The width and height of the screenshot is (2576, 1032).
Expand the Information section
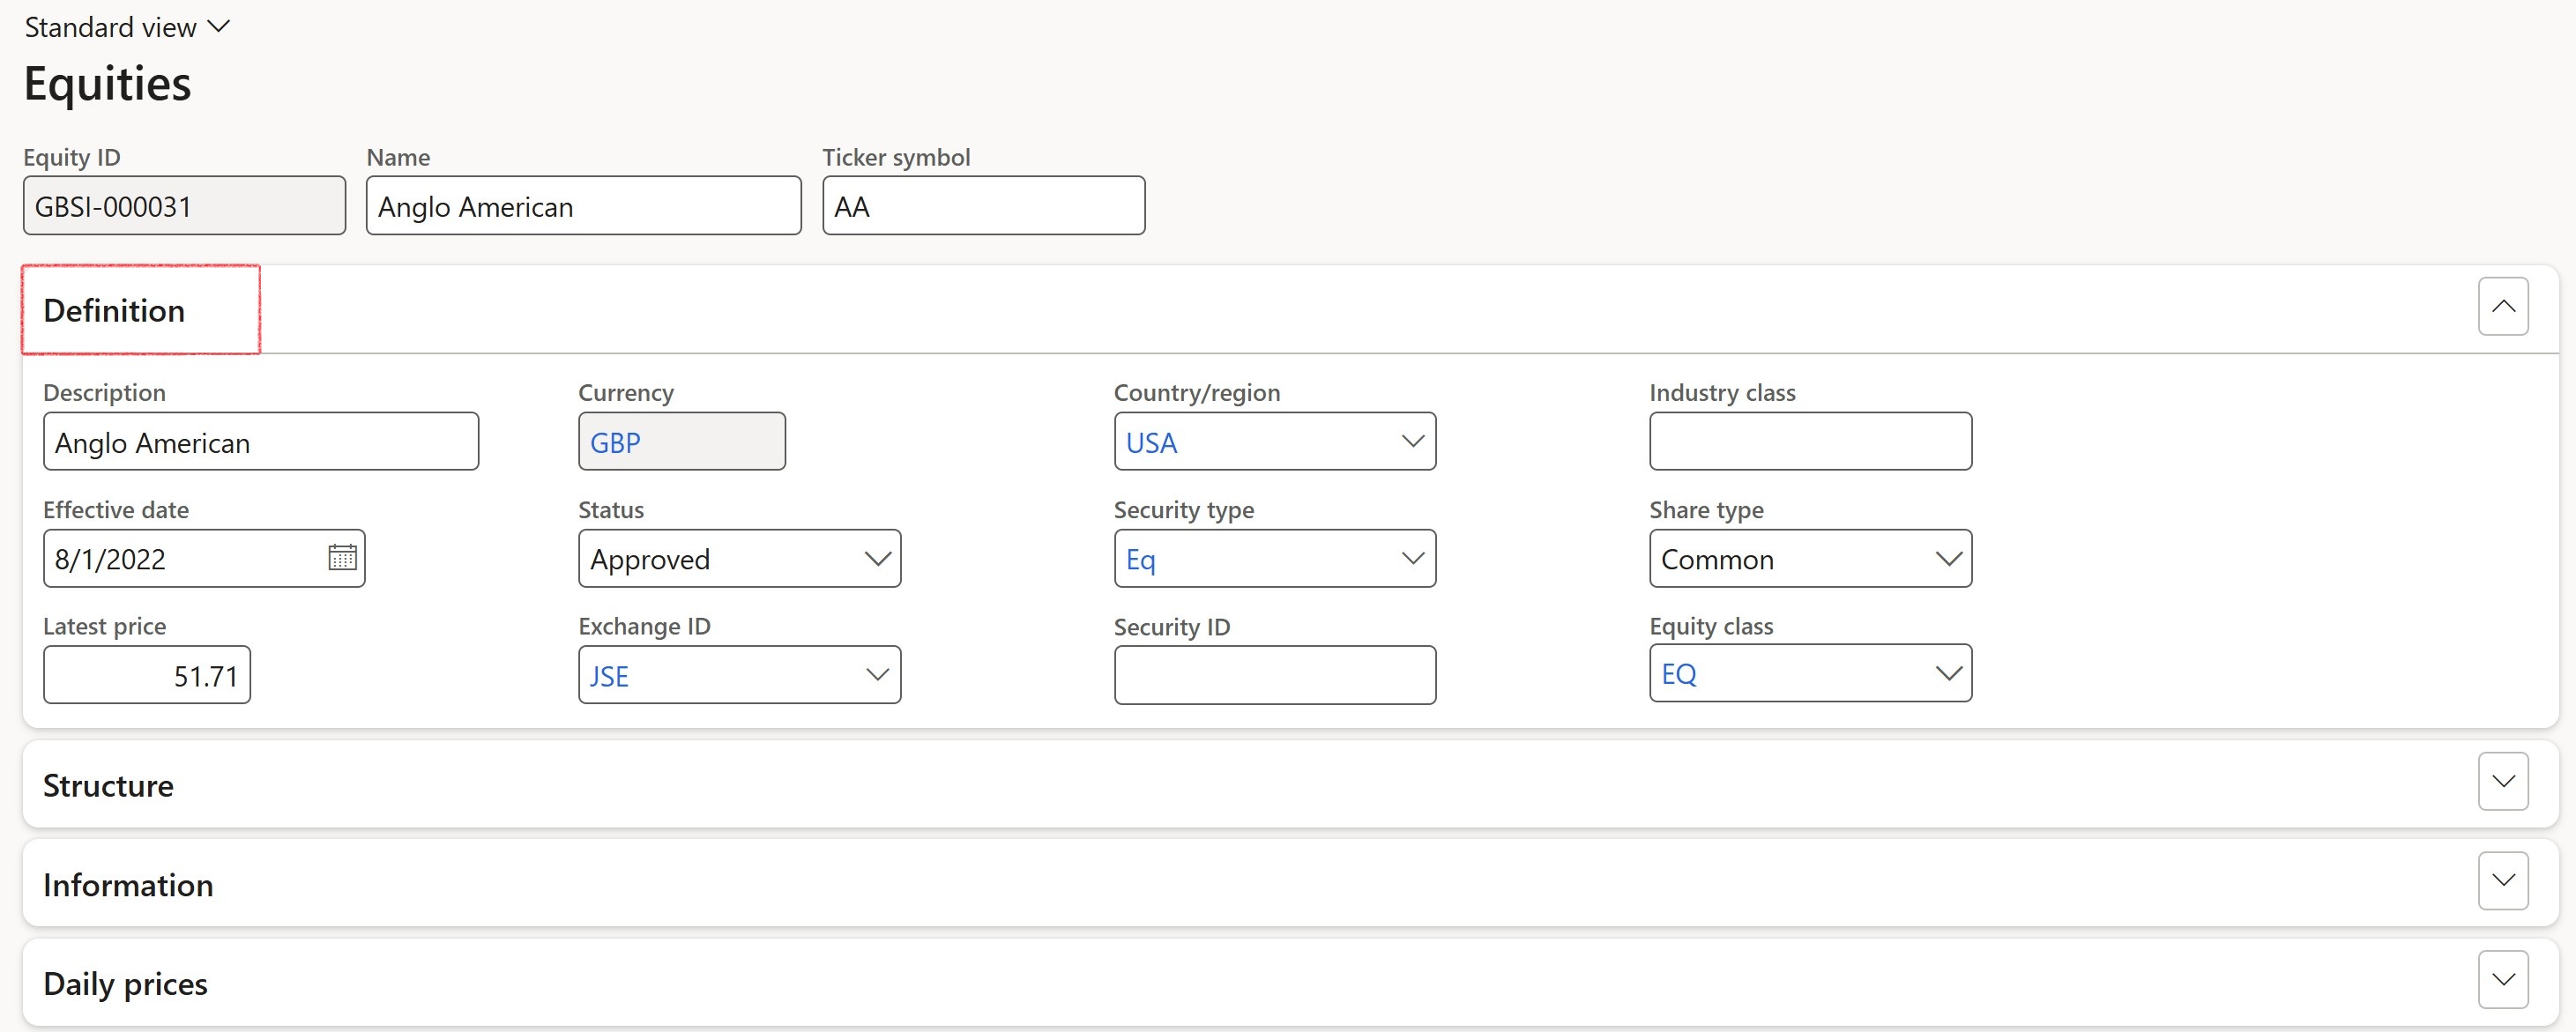2502,881
